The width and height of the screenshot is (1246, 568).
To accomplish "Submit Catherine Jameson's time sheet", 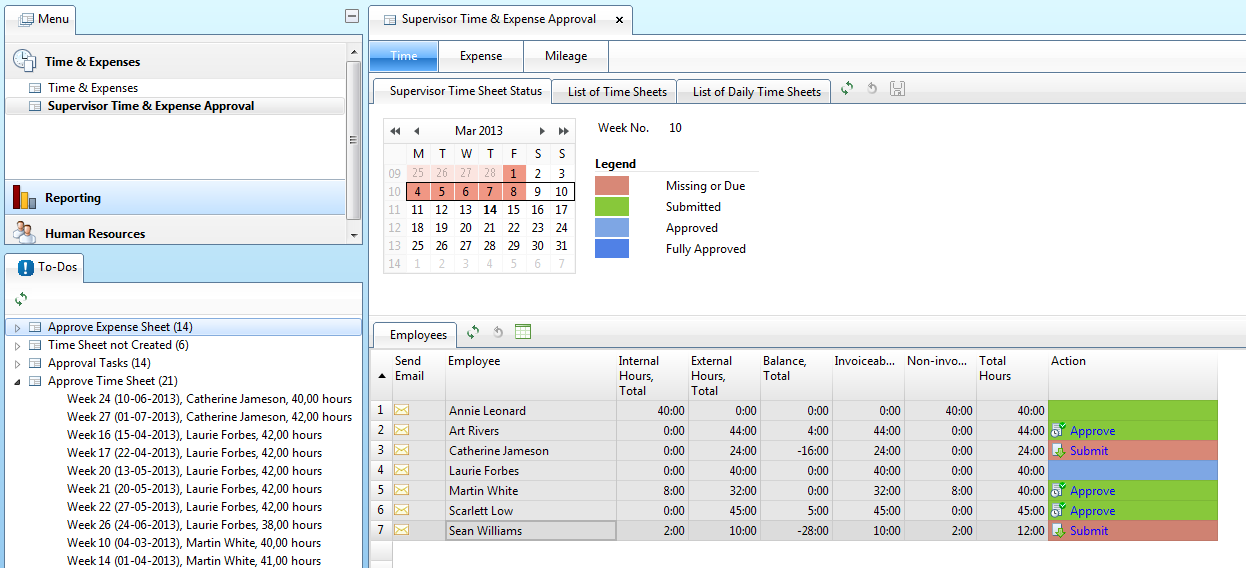I will coord(1088,451).
